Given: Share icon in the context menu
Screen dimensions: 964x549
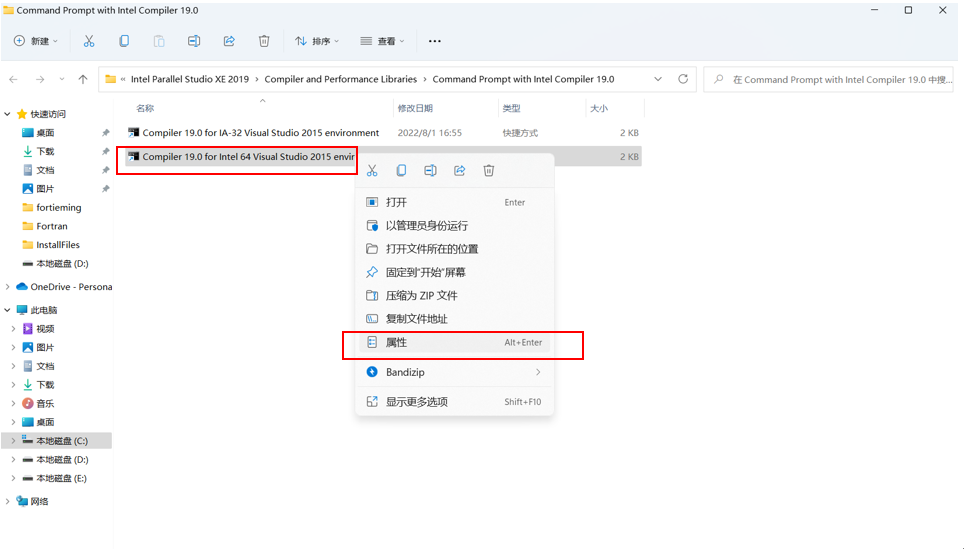Looking at the screenshot, I should click(460, 170).
